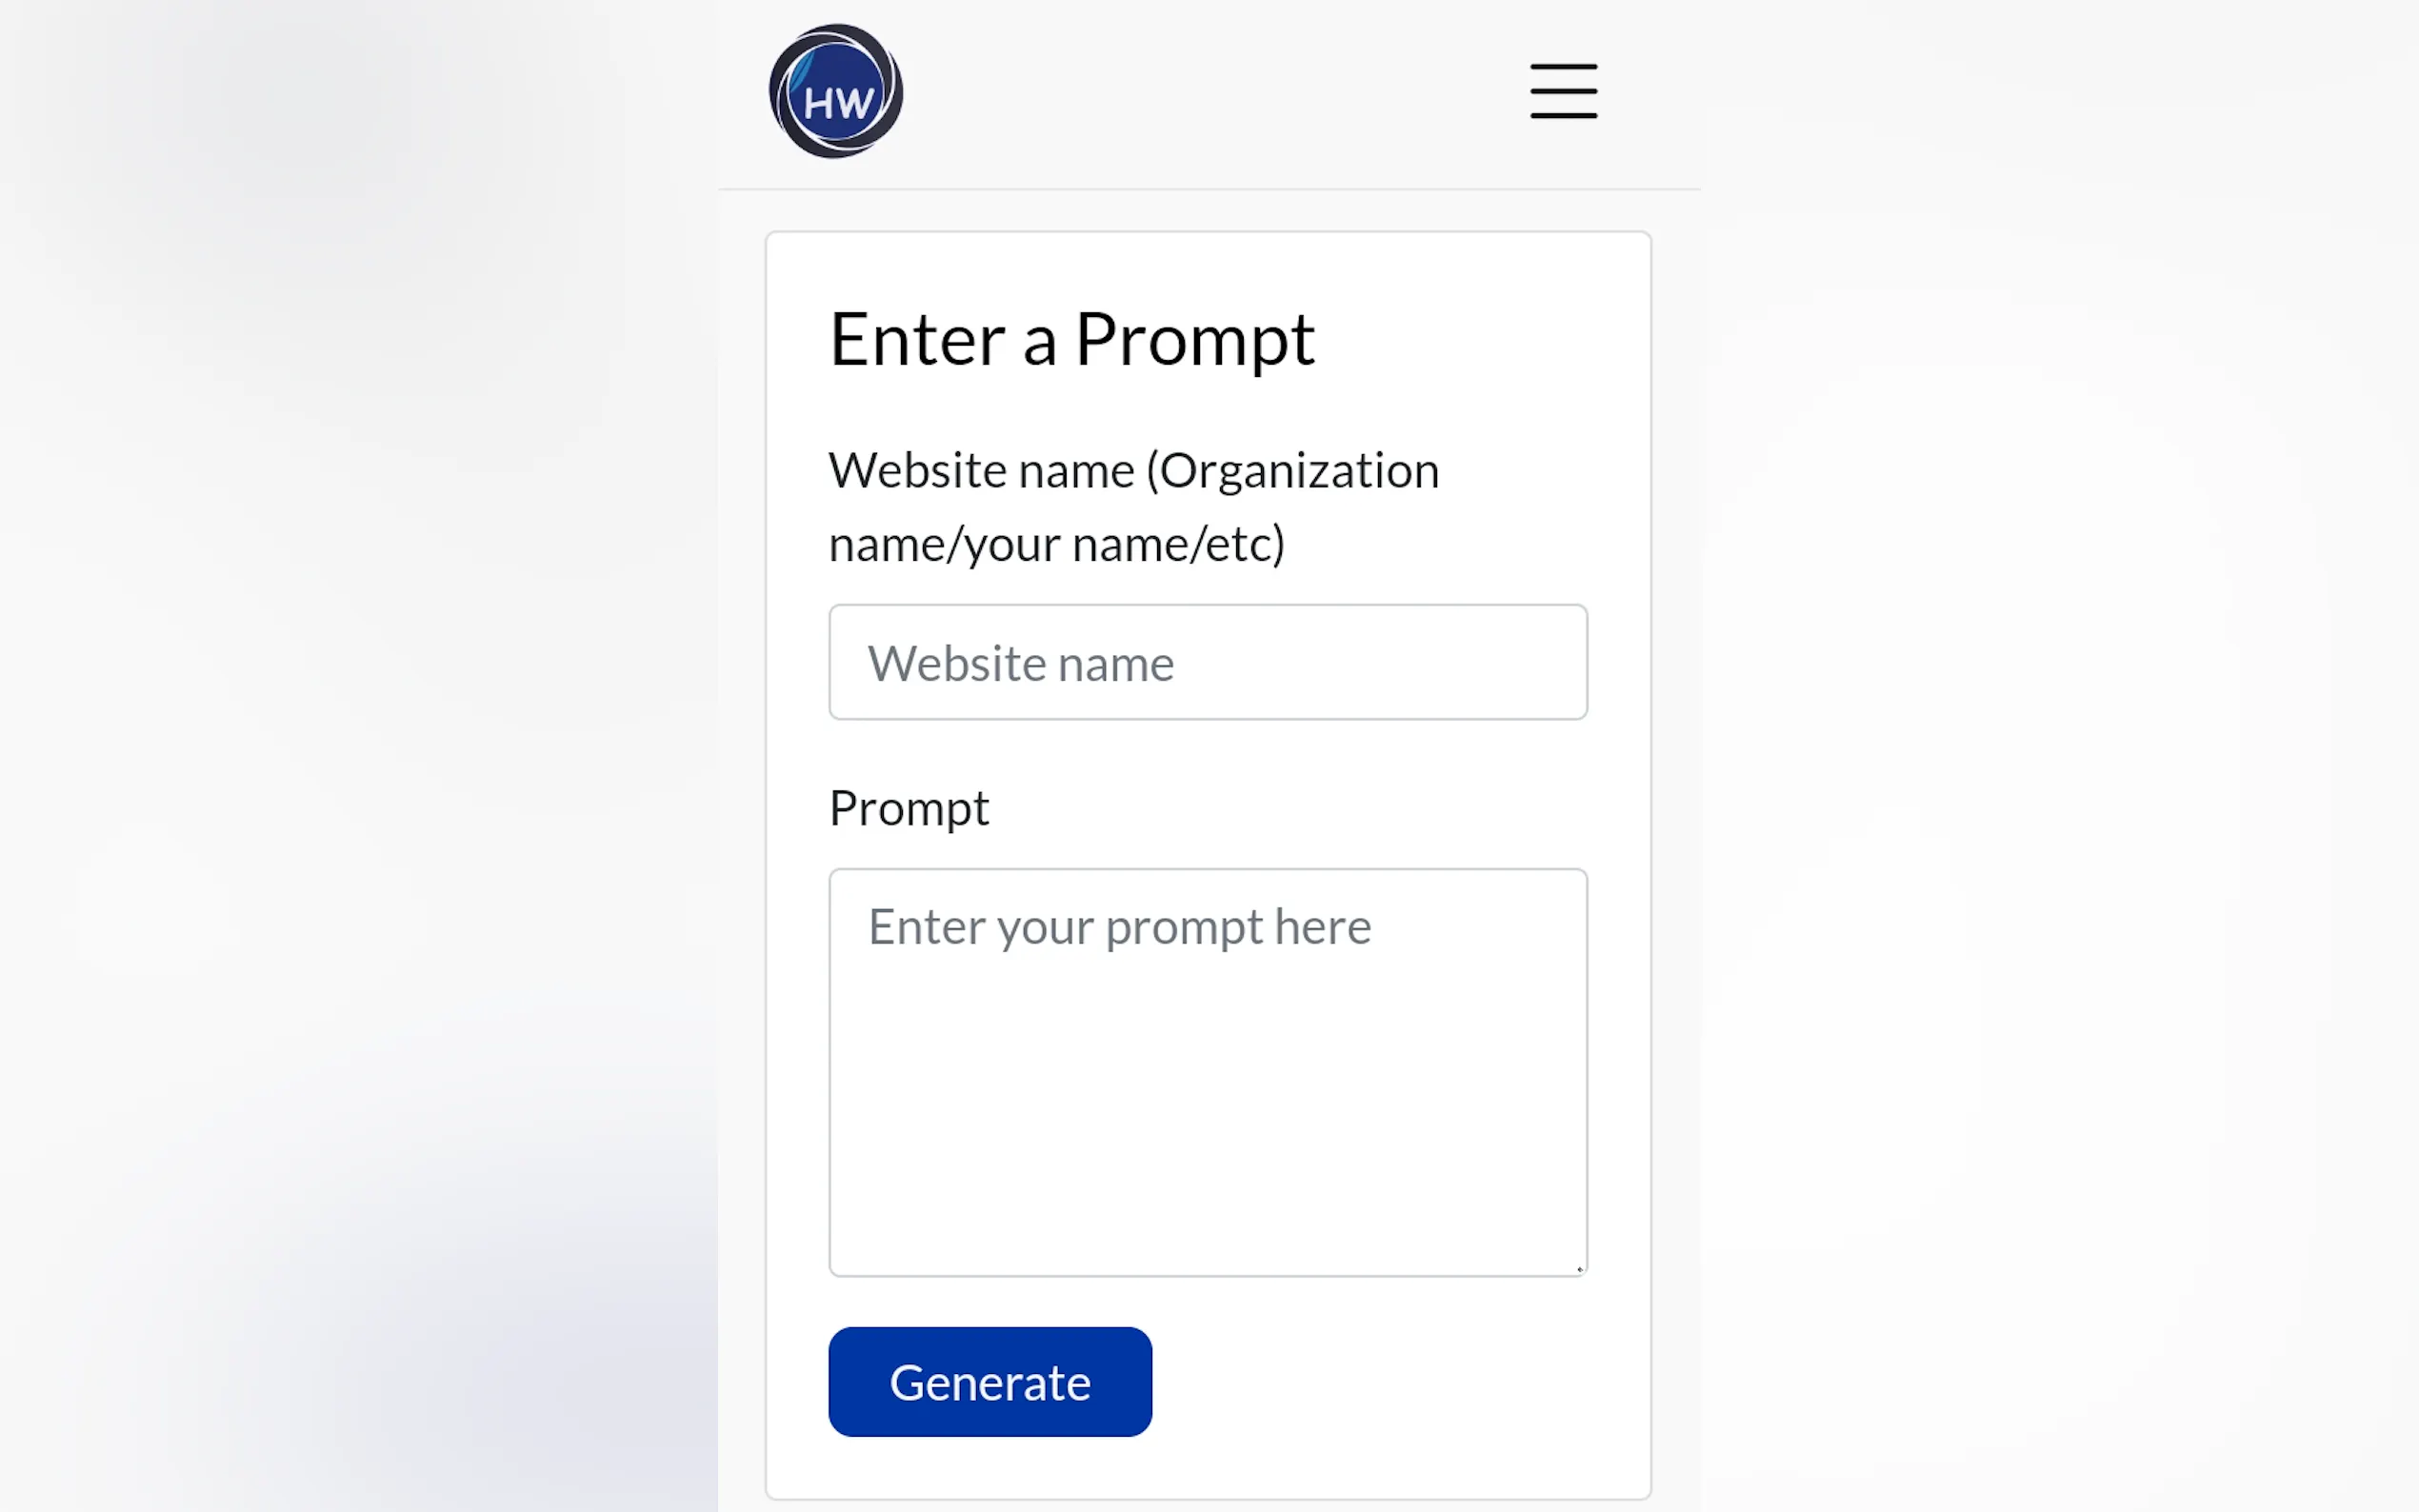The image size is (2419, 1512).
Task: Click the "Website name (Organization" label text
Action: click(1133, 470)
